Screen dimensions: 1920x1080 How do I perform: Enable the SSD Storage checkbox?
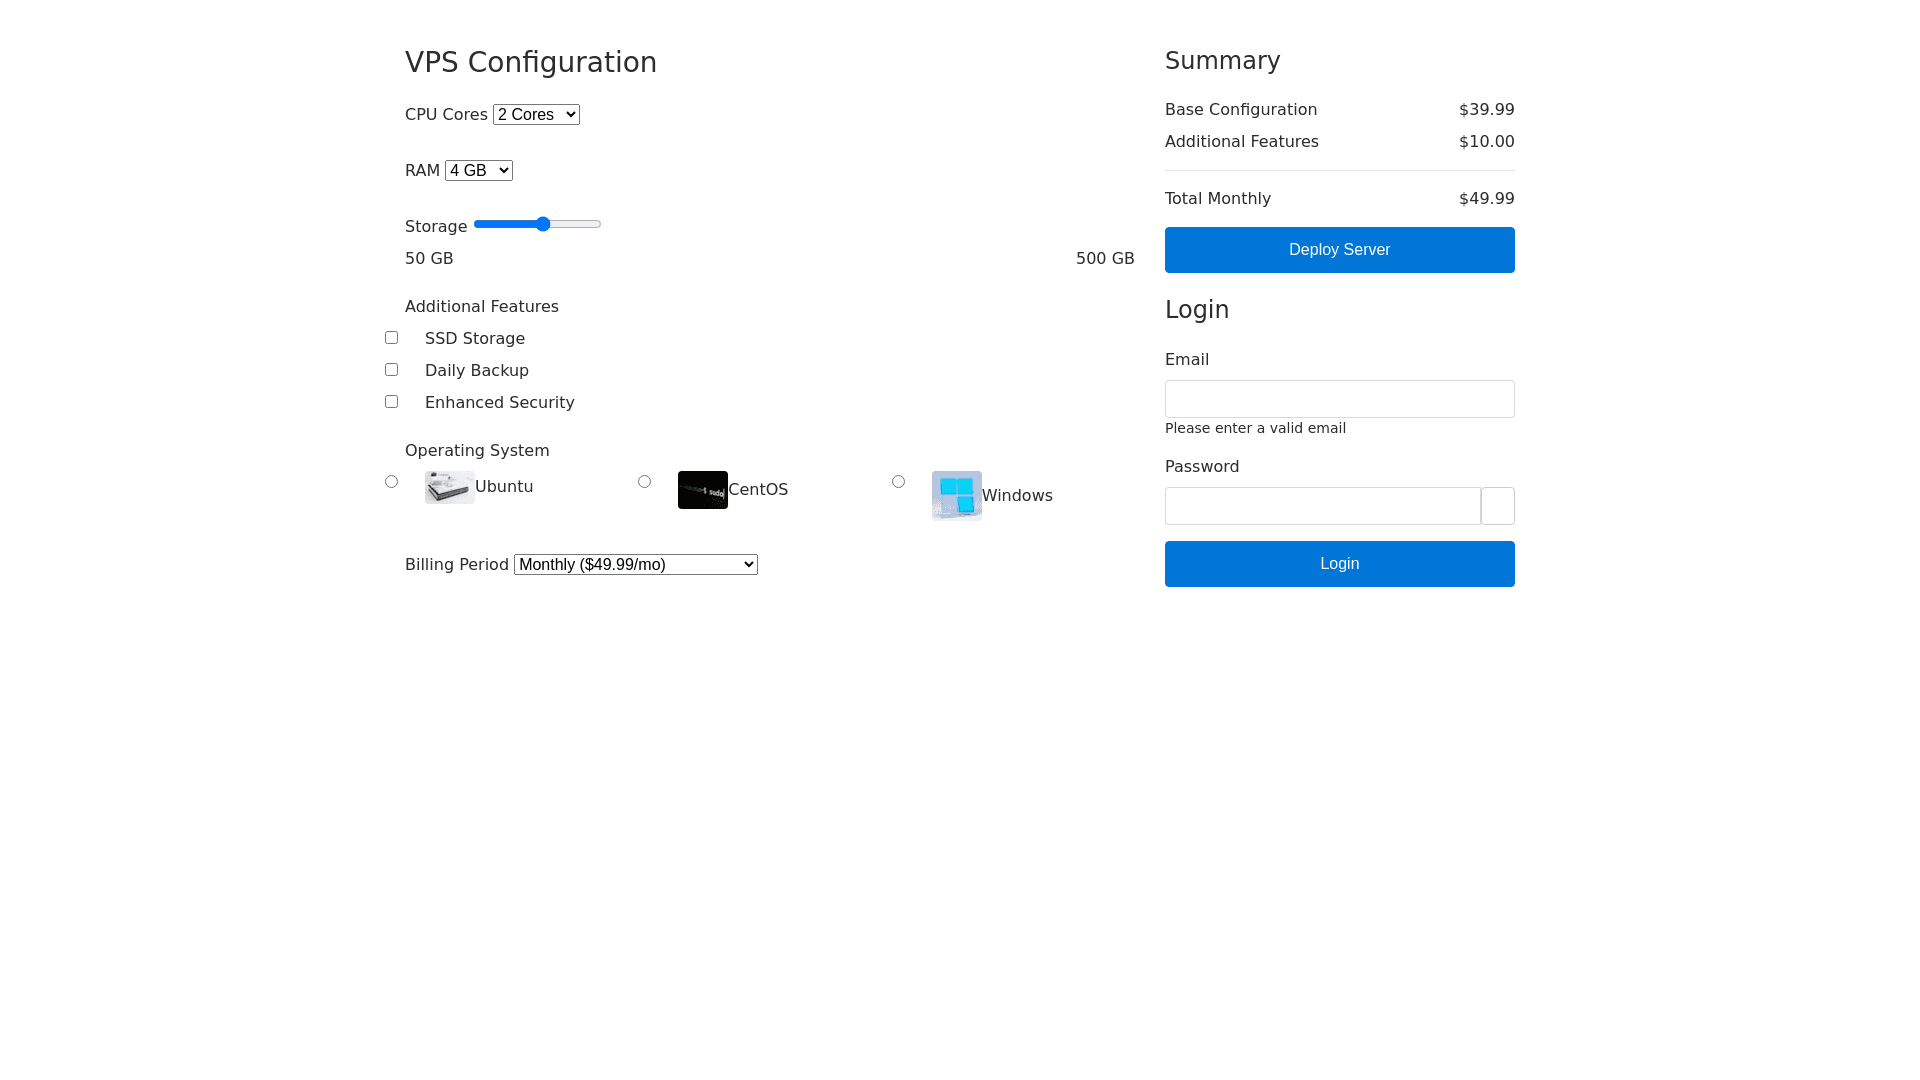pos(391,338)
